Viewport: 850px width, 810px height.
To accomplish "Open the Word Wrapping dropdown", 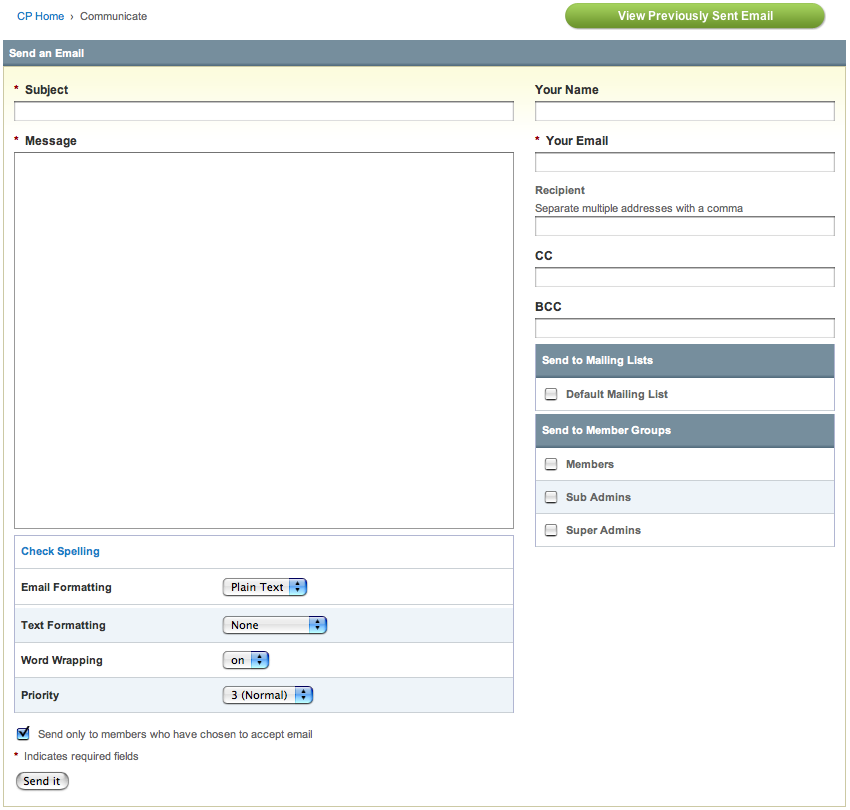I will (x=246, y=660).
